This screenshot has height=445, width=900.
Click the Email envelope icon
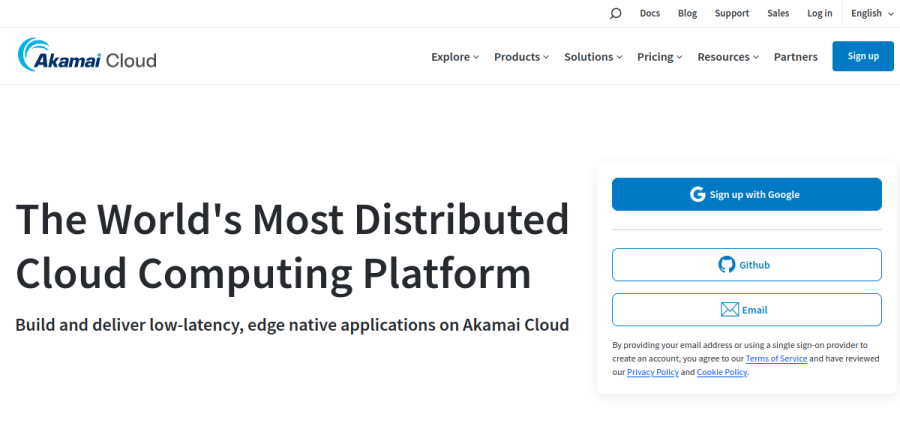coord(730,309)
